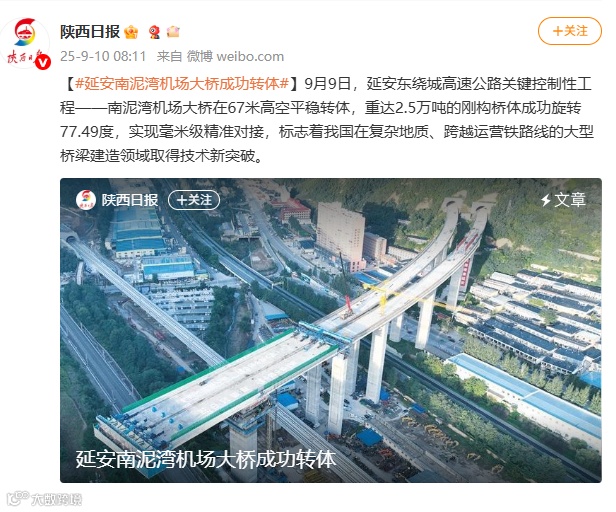Click the lightning bolt icon on the card

[x=546, y=200]
